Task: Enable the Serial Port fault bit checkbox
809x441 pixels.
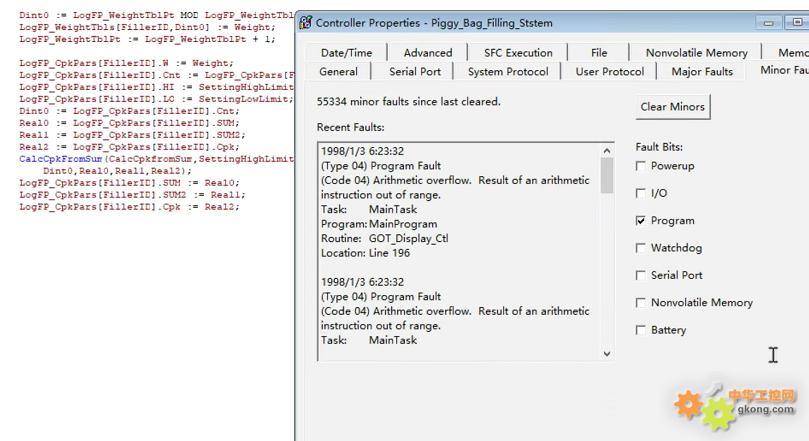Action: tap(641, 275)
